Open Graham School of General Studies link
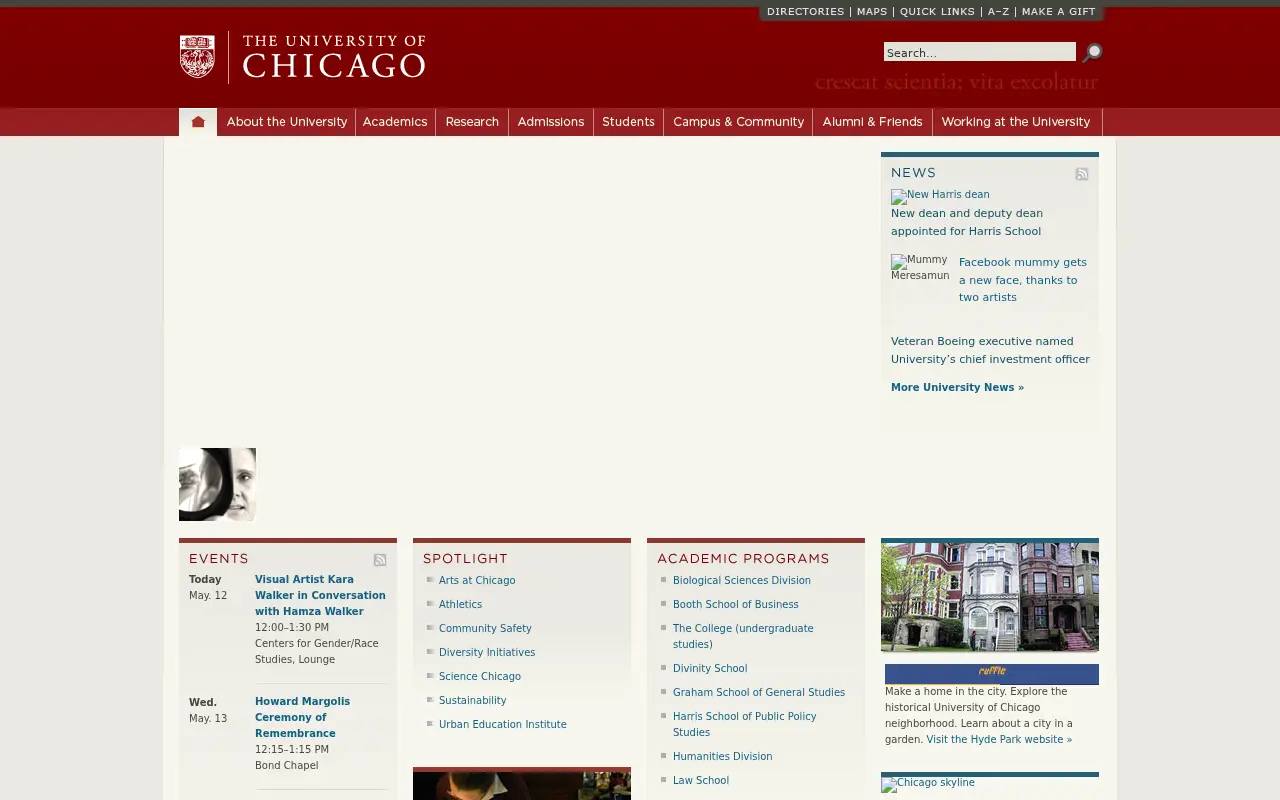Image resolution: width=1280 pixels, height=800 pixels. click(x=759, y=692)
